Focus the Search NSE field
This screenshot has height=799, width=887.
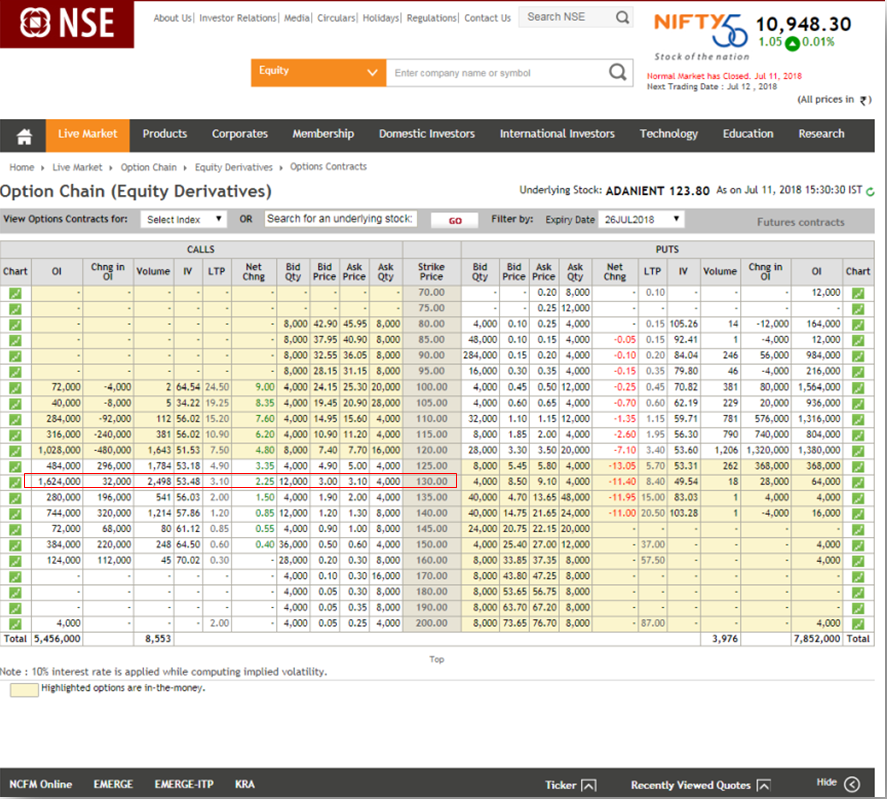point(567,18)
